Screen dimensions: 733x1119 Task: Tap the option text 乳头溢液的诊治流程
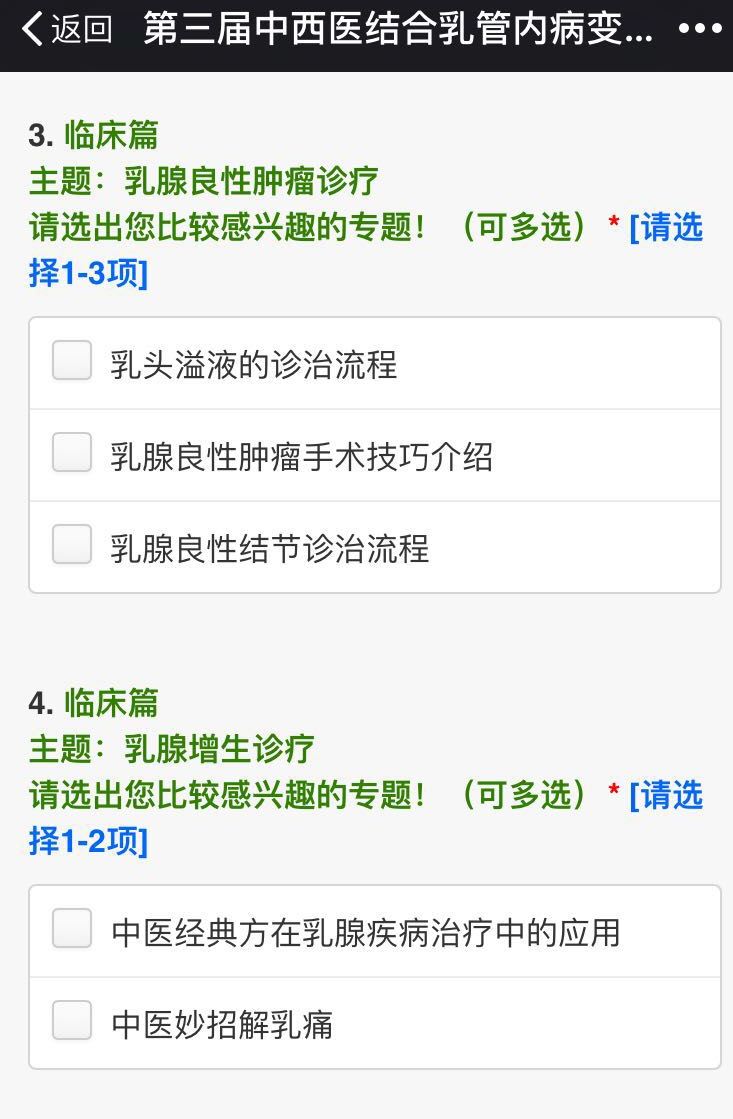253,364
